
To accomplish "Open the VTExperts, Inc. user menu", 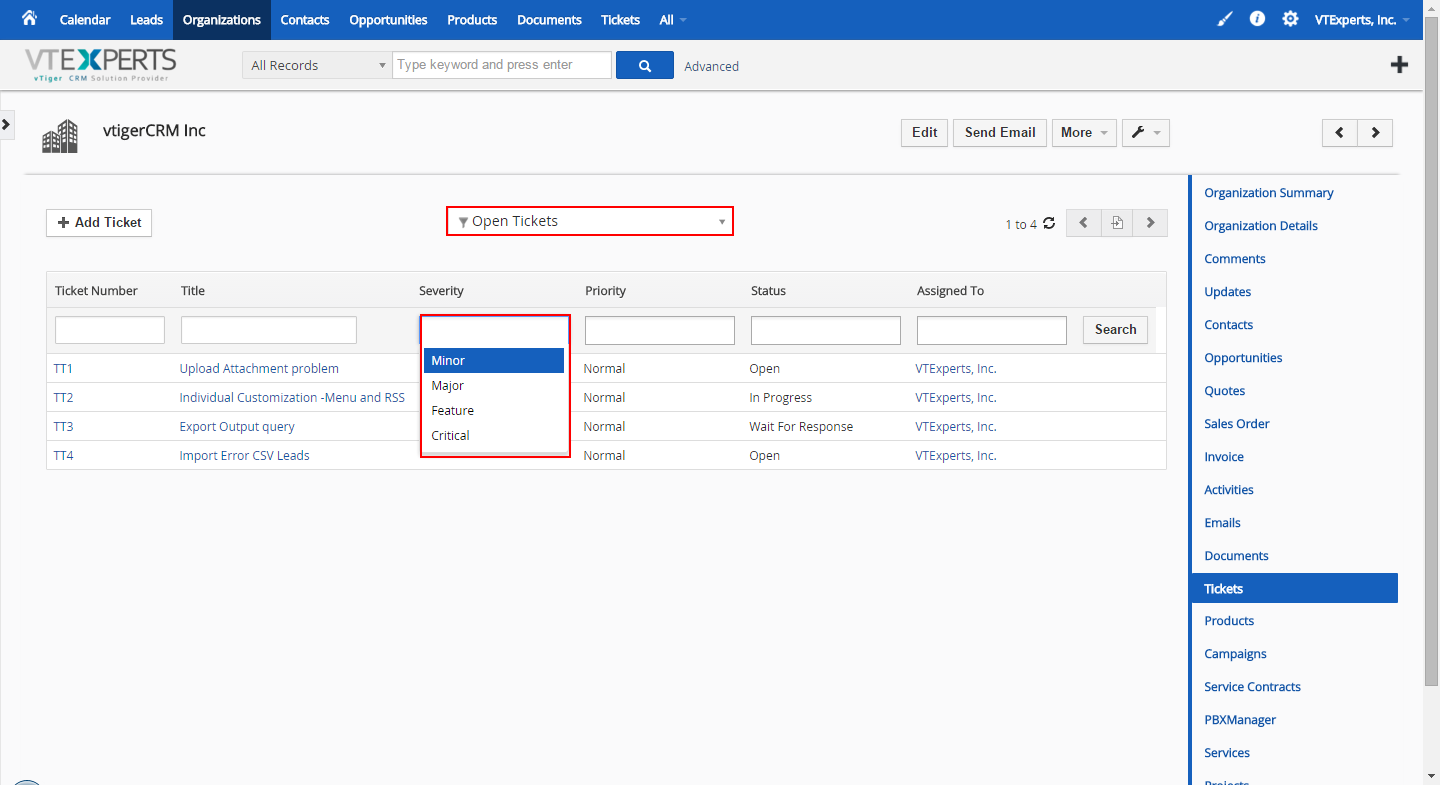I will click(x=1362, y=20).
